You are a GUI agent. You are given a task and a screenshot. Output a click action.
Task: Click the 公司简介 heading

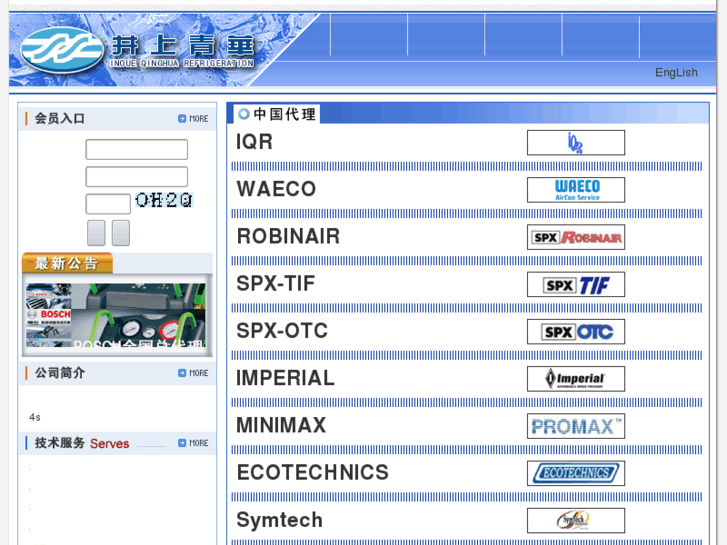pos(59,373)
